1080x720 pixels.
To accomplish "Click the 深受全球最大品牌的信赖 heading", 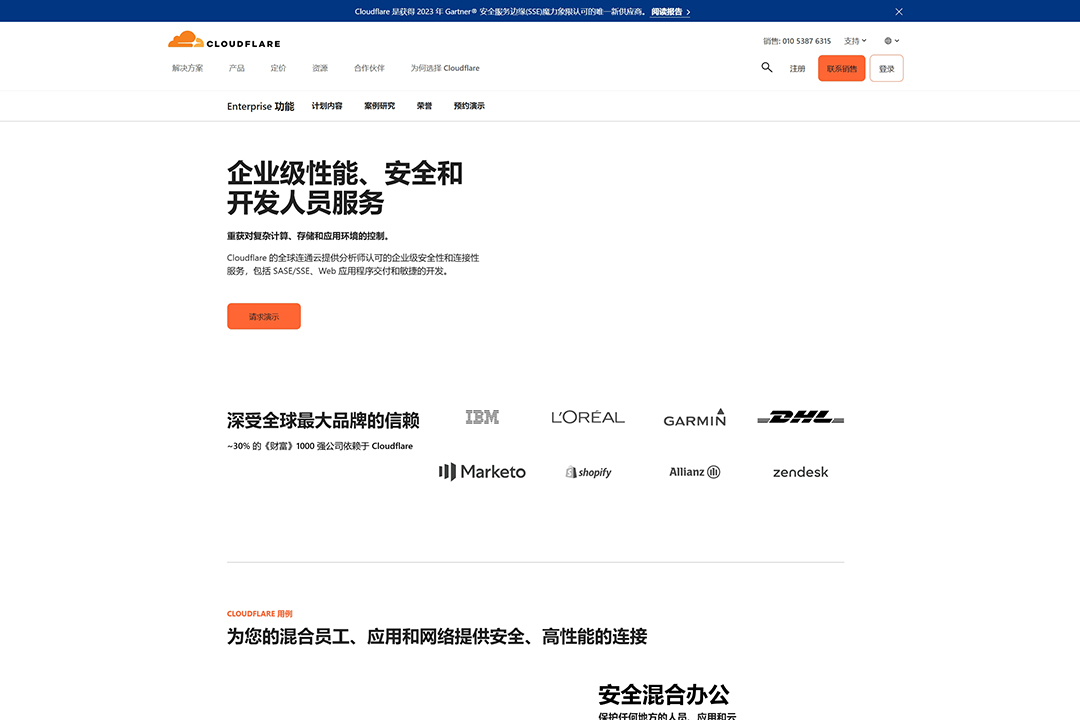I will click(x=323, y=420).
